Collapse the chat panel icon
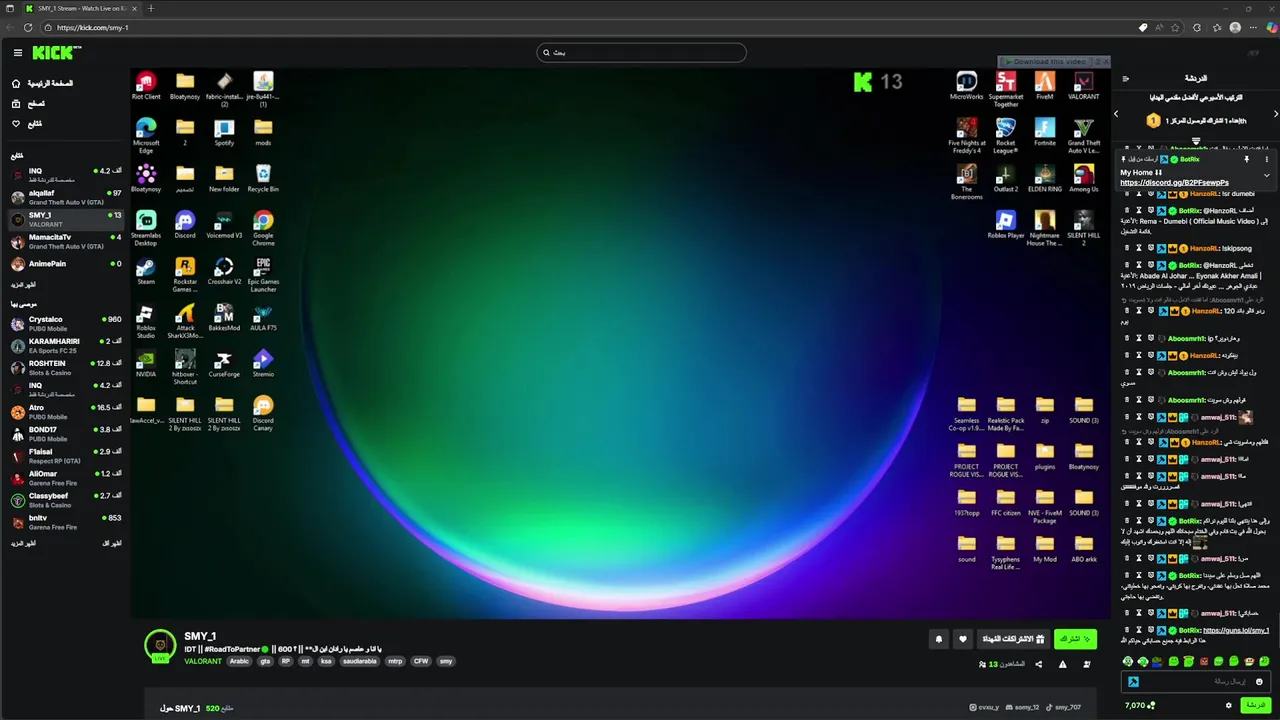 1125,78
